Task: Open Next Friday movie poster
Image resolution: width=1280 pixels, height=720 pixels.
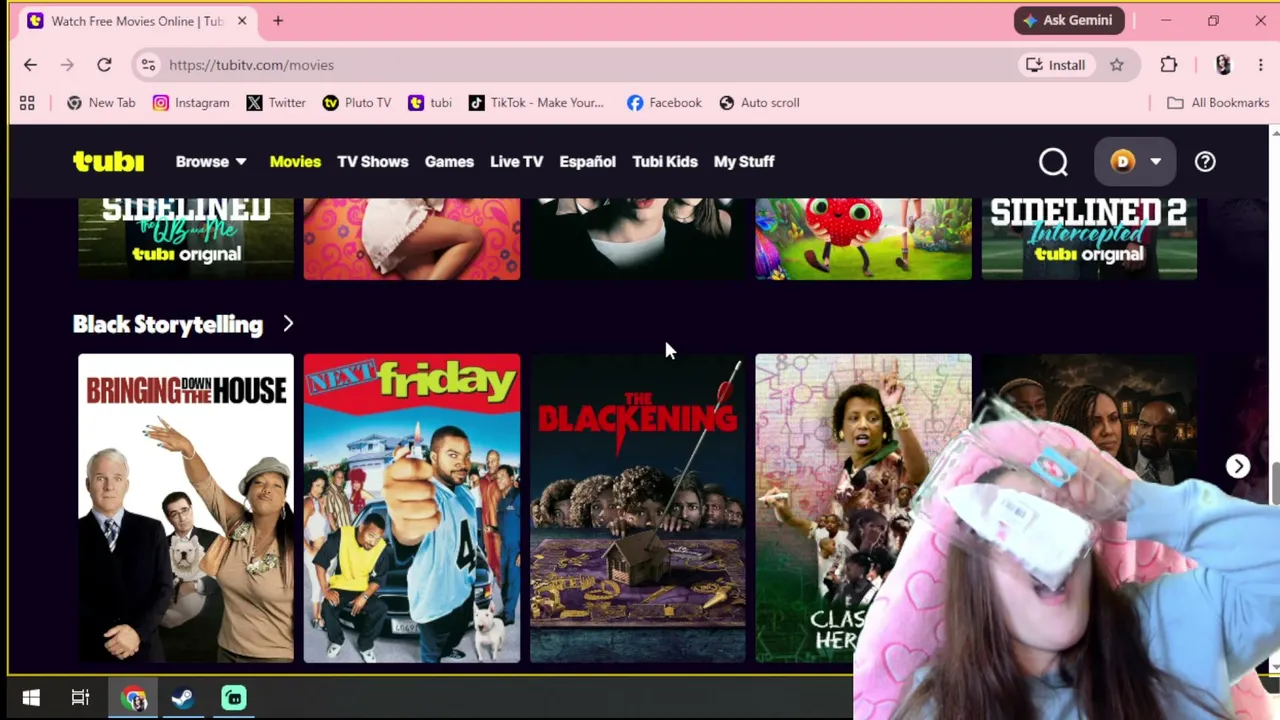Action: (x=412, y=508)
